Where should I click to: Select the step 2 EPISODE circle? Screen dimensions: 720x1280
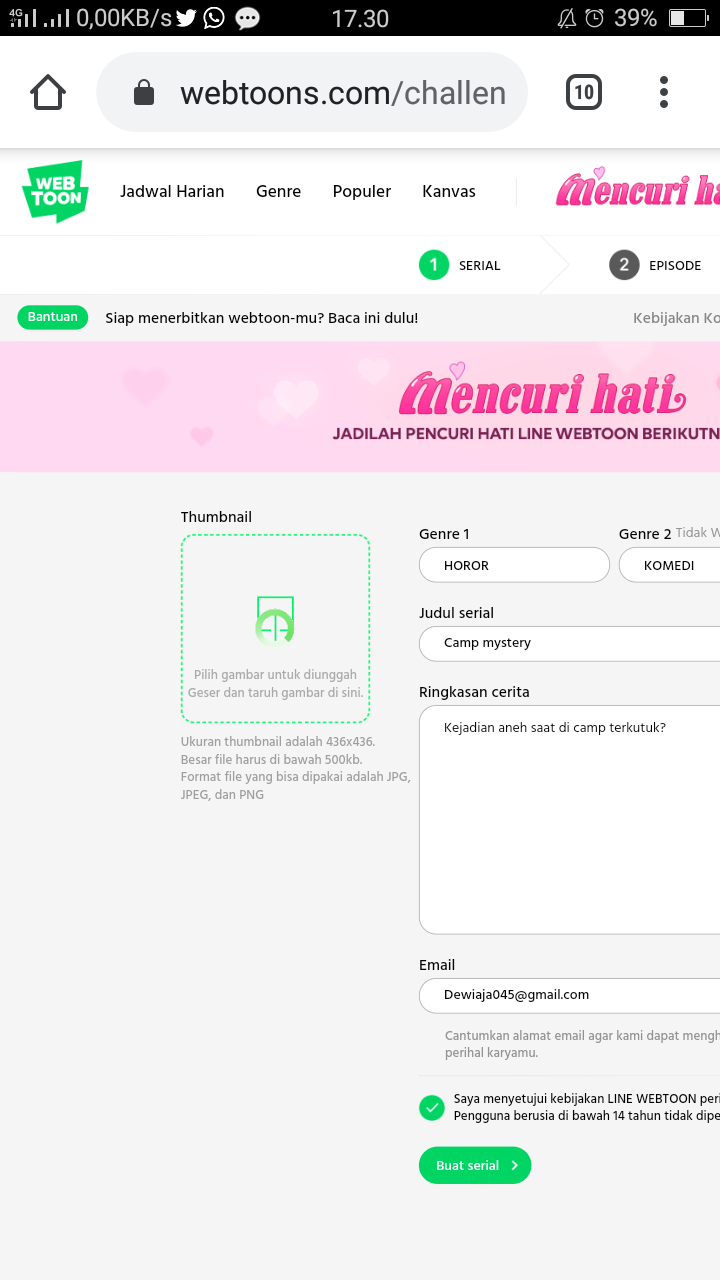(624, 265)
